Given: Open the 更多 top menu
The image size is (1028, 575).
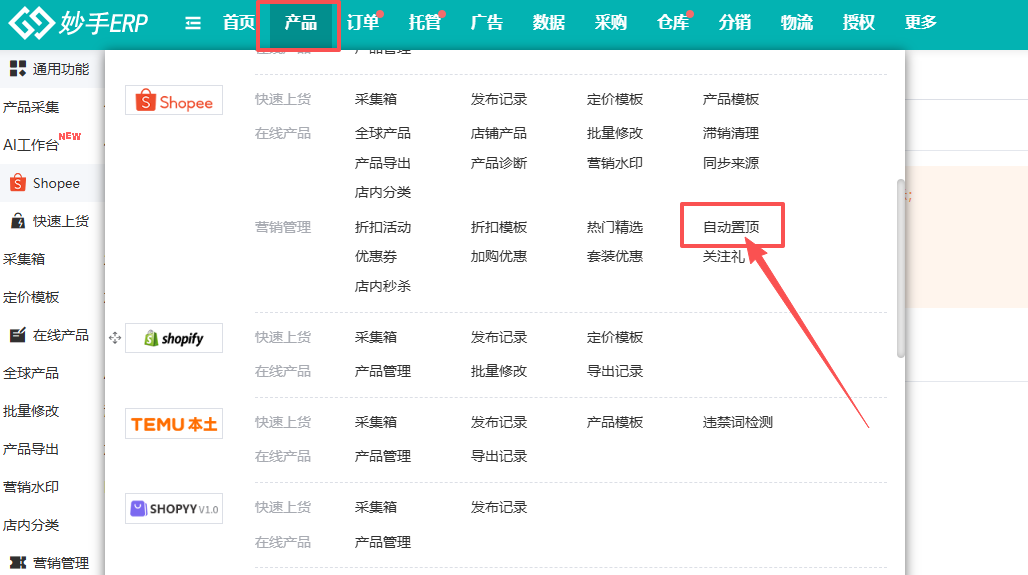Looking at the screenshot, I should point(920,23).
